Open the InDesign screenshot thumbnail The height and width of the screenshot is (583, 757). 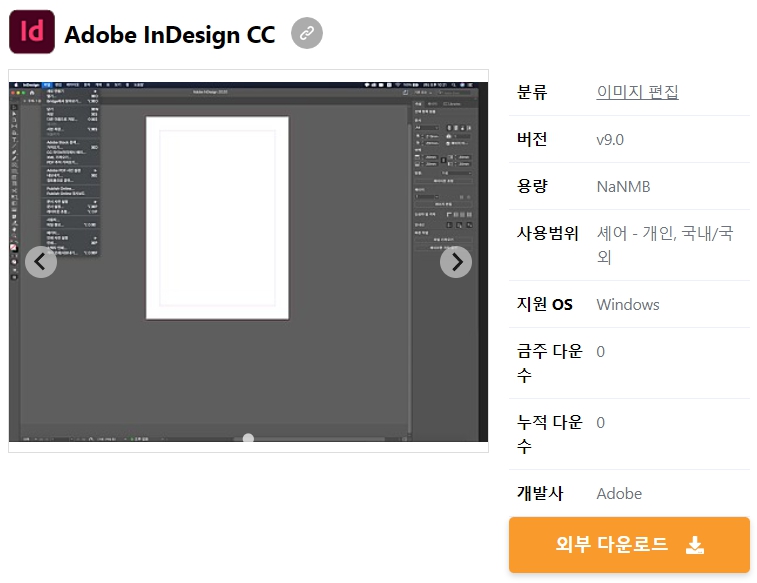tap(248, 262)
